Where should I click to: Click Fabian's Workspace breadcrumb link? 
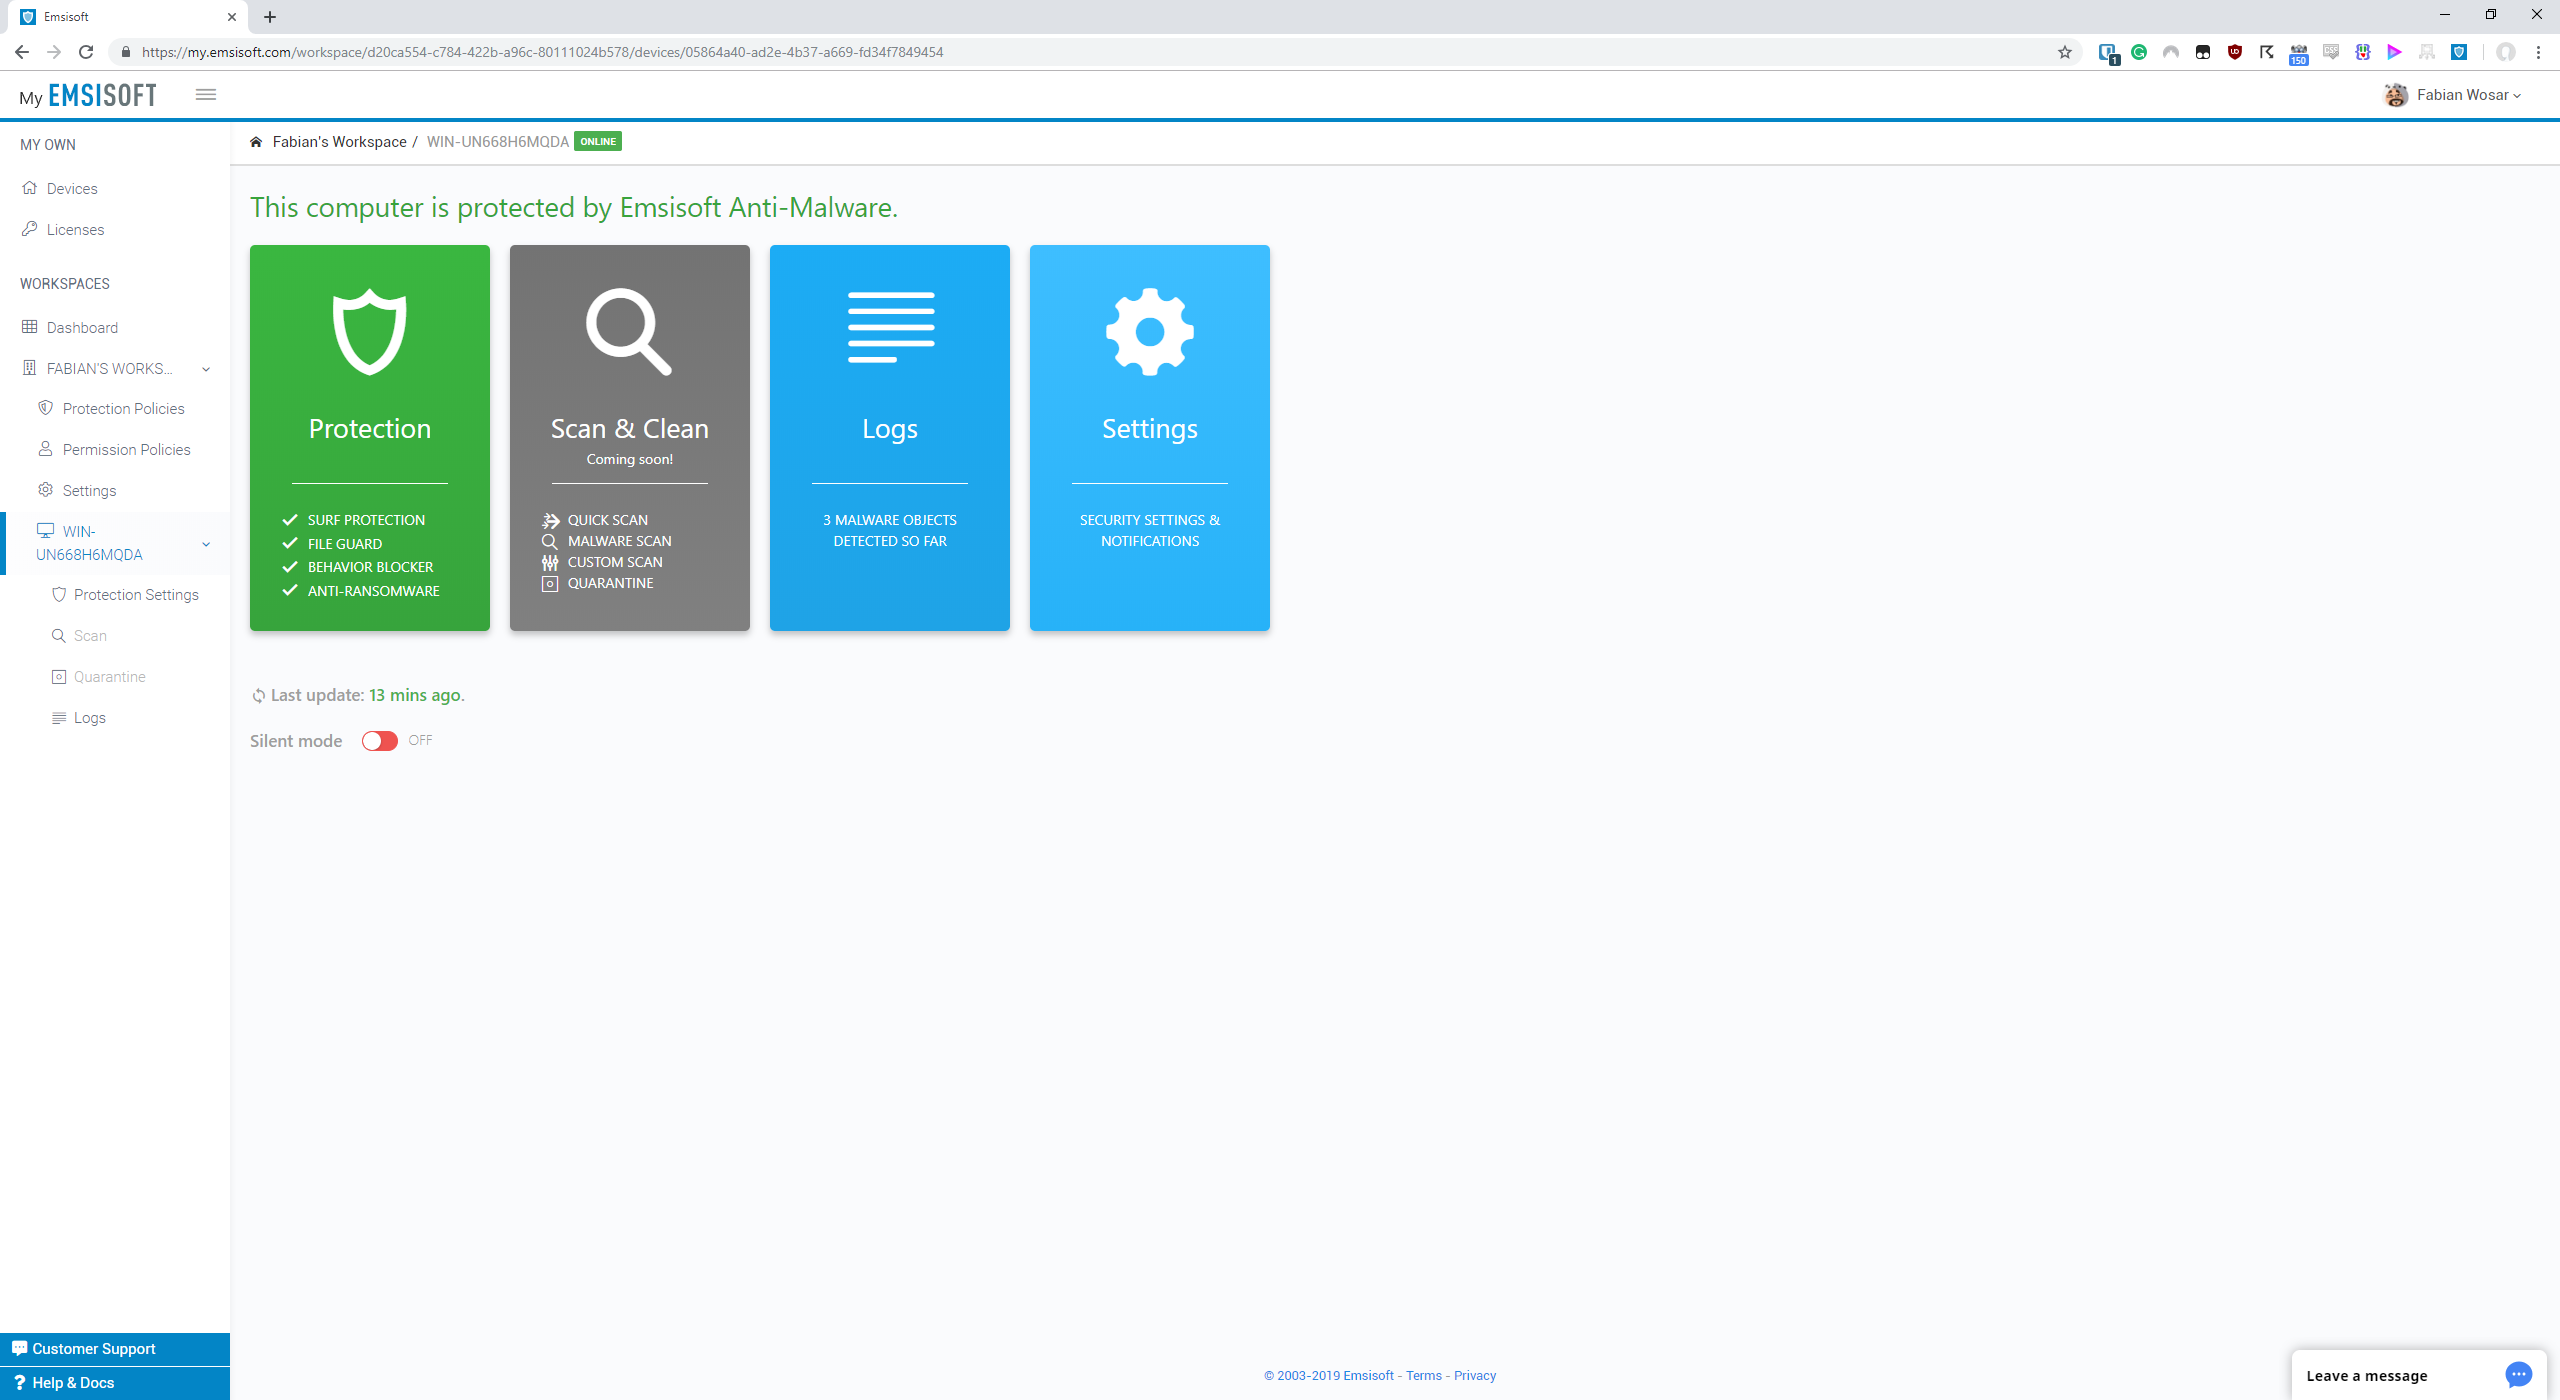[x=339, y=142]
